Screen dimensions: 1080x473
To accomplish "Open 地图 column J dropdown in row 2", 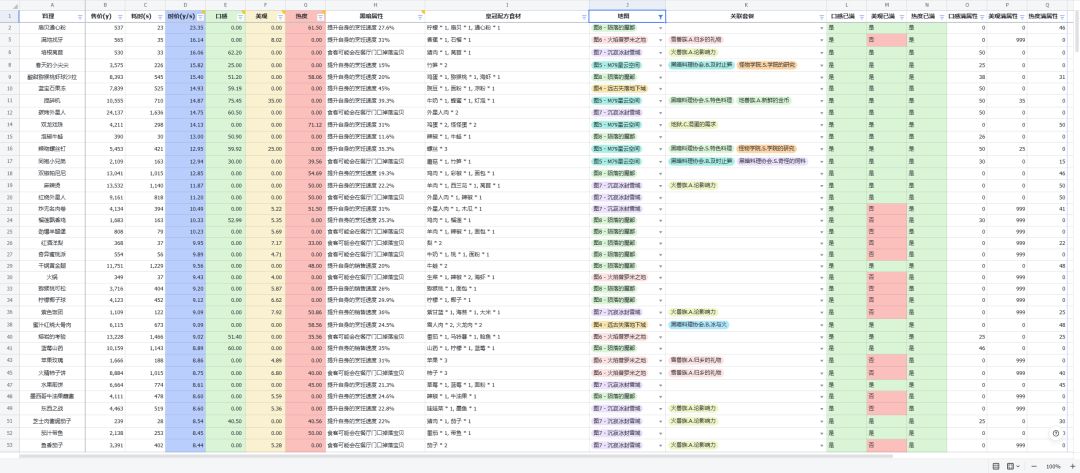I will point(661,28).
